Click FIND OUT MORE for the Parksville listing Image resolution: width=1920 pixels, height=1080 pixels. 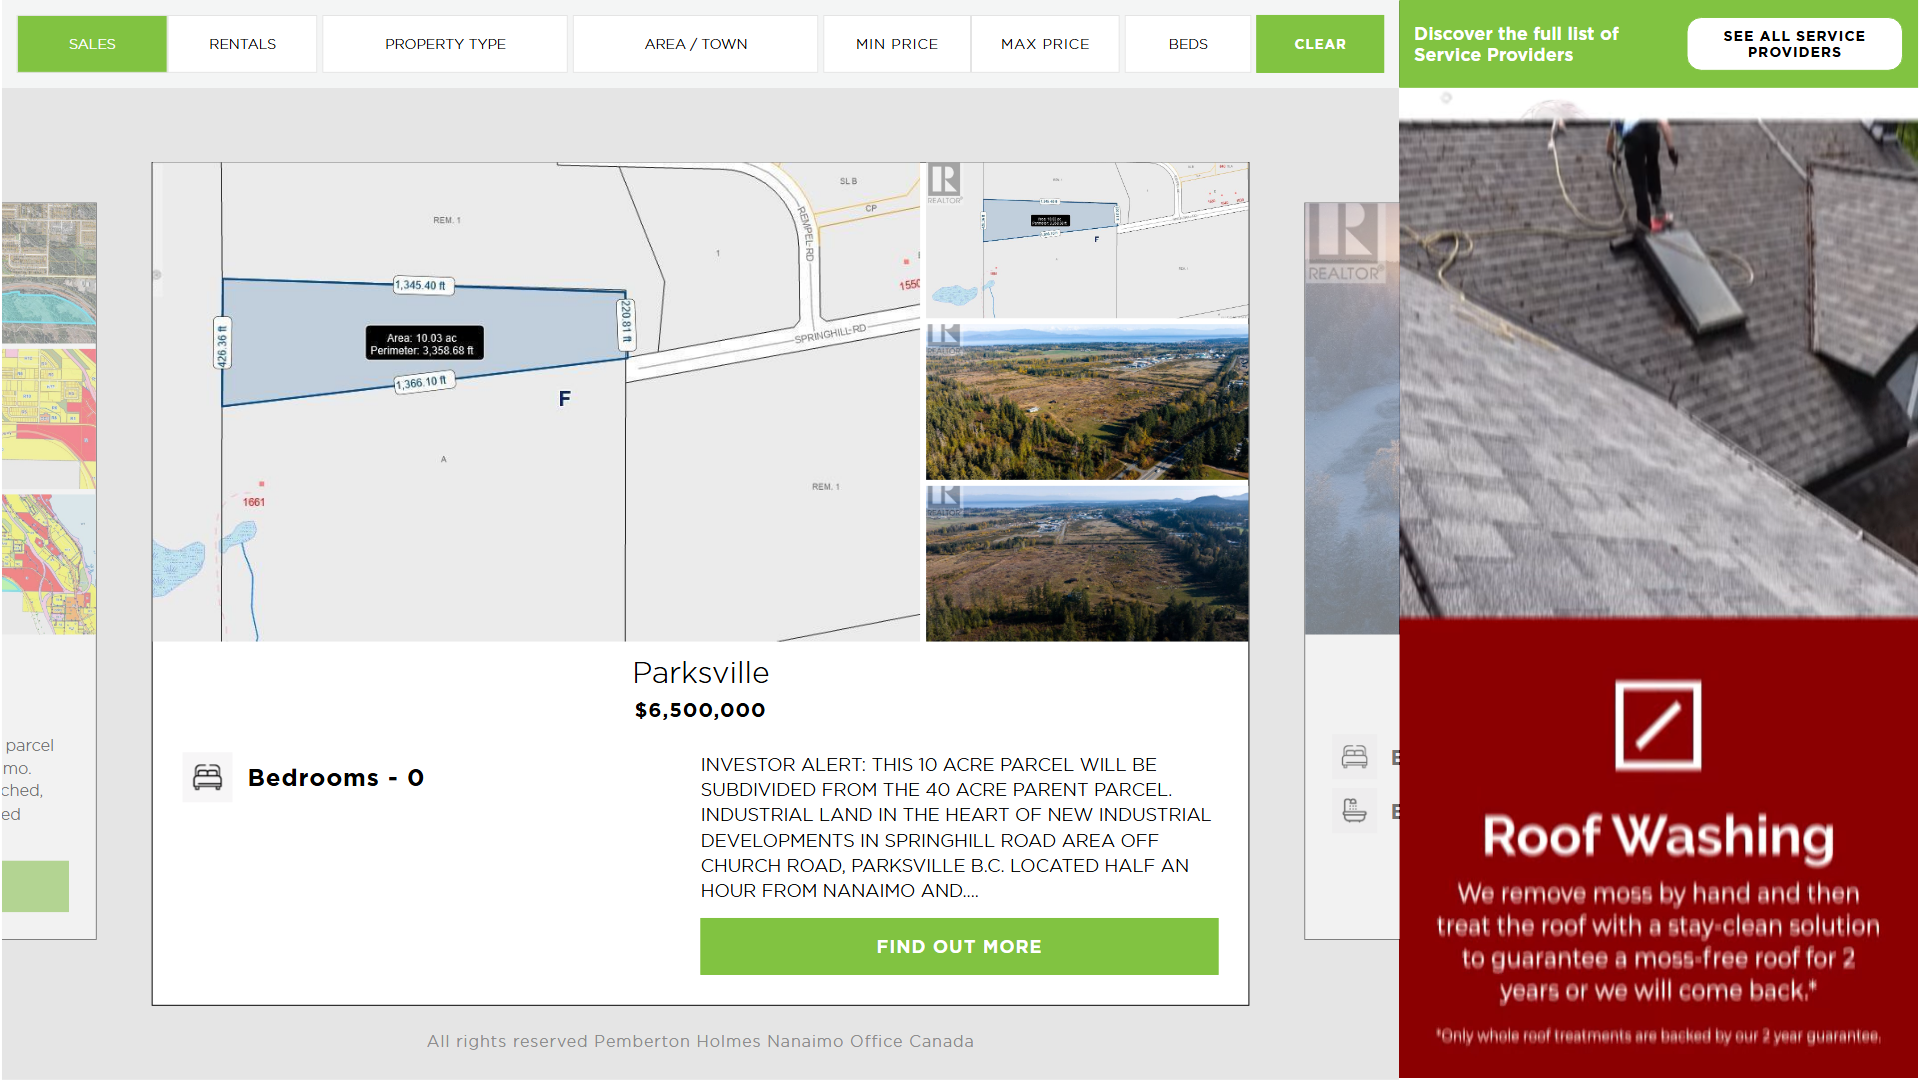pos(958,946)
